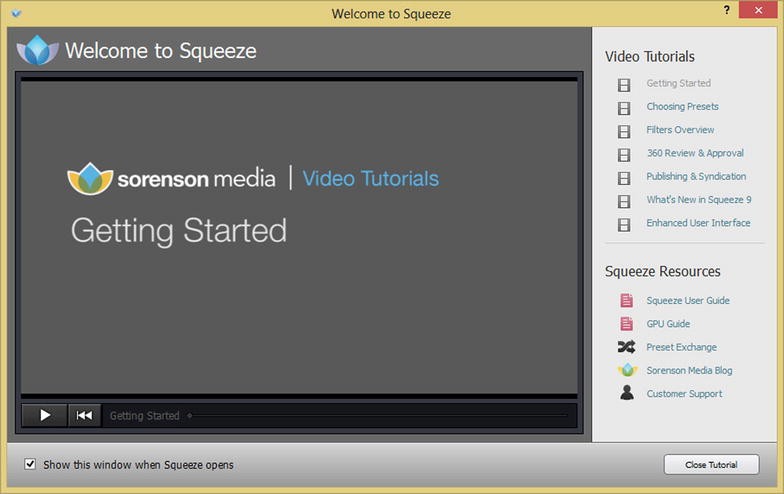
Task: Click the film icon beside Getting Started
Action: (624, 84)
